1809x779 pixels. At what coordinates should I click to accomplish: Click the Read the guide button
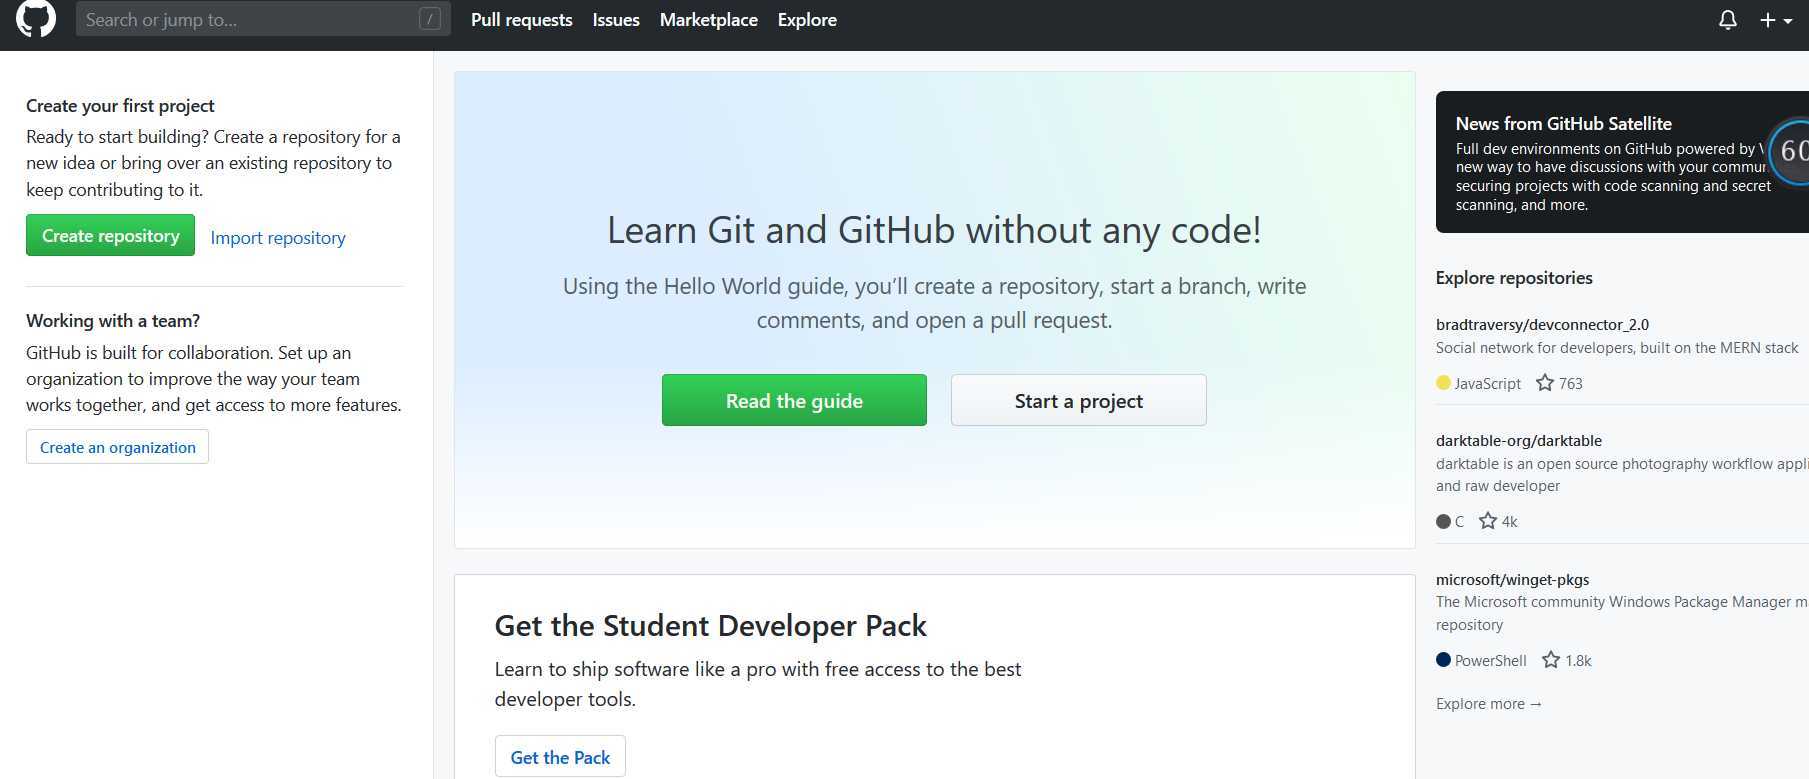[x=794, y=400]
